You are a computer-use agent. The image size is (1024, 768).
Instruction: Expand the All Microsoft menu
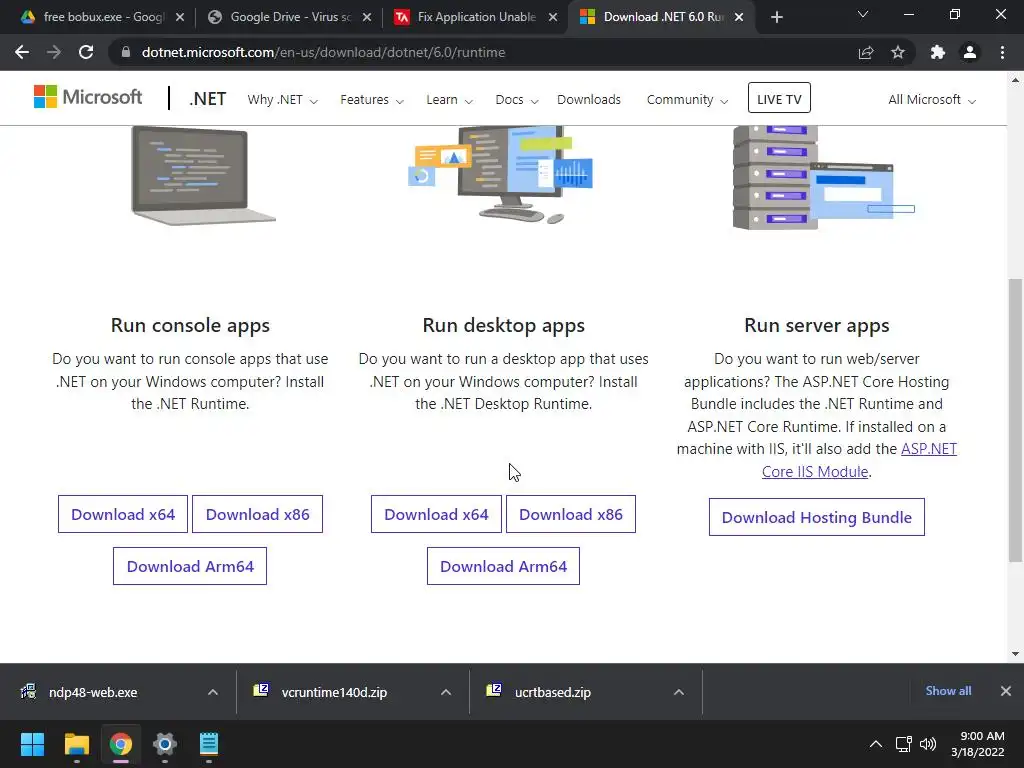coord(932,100)
